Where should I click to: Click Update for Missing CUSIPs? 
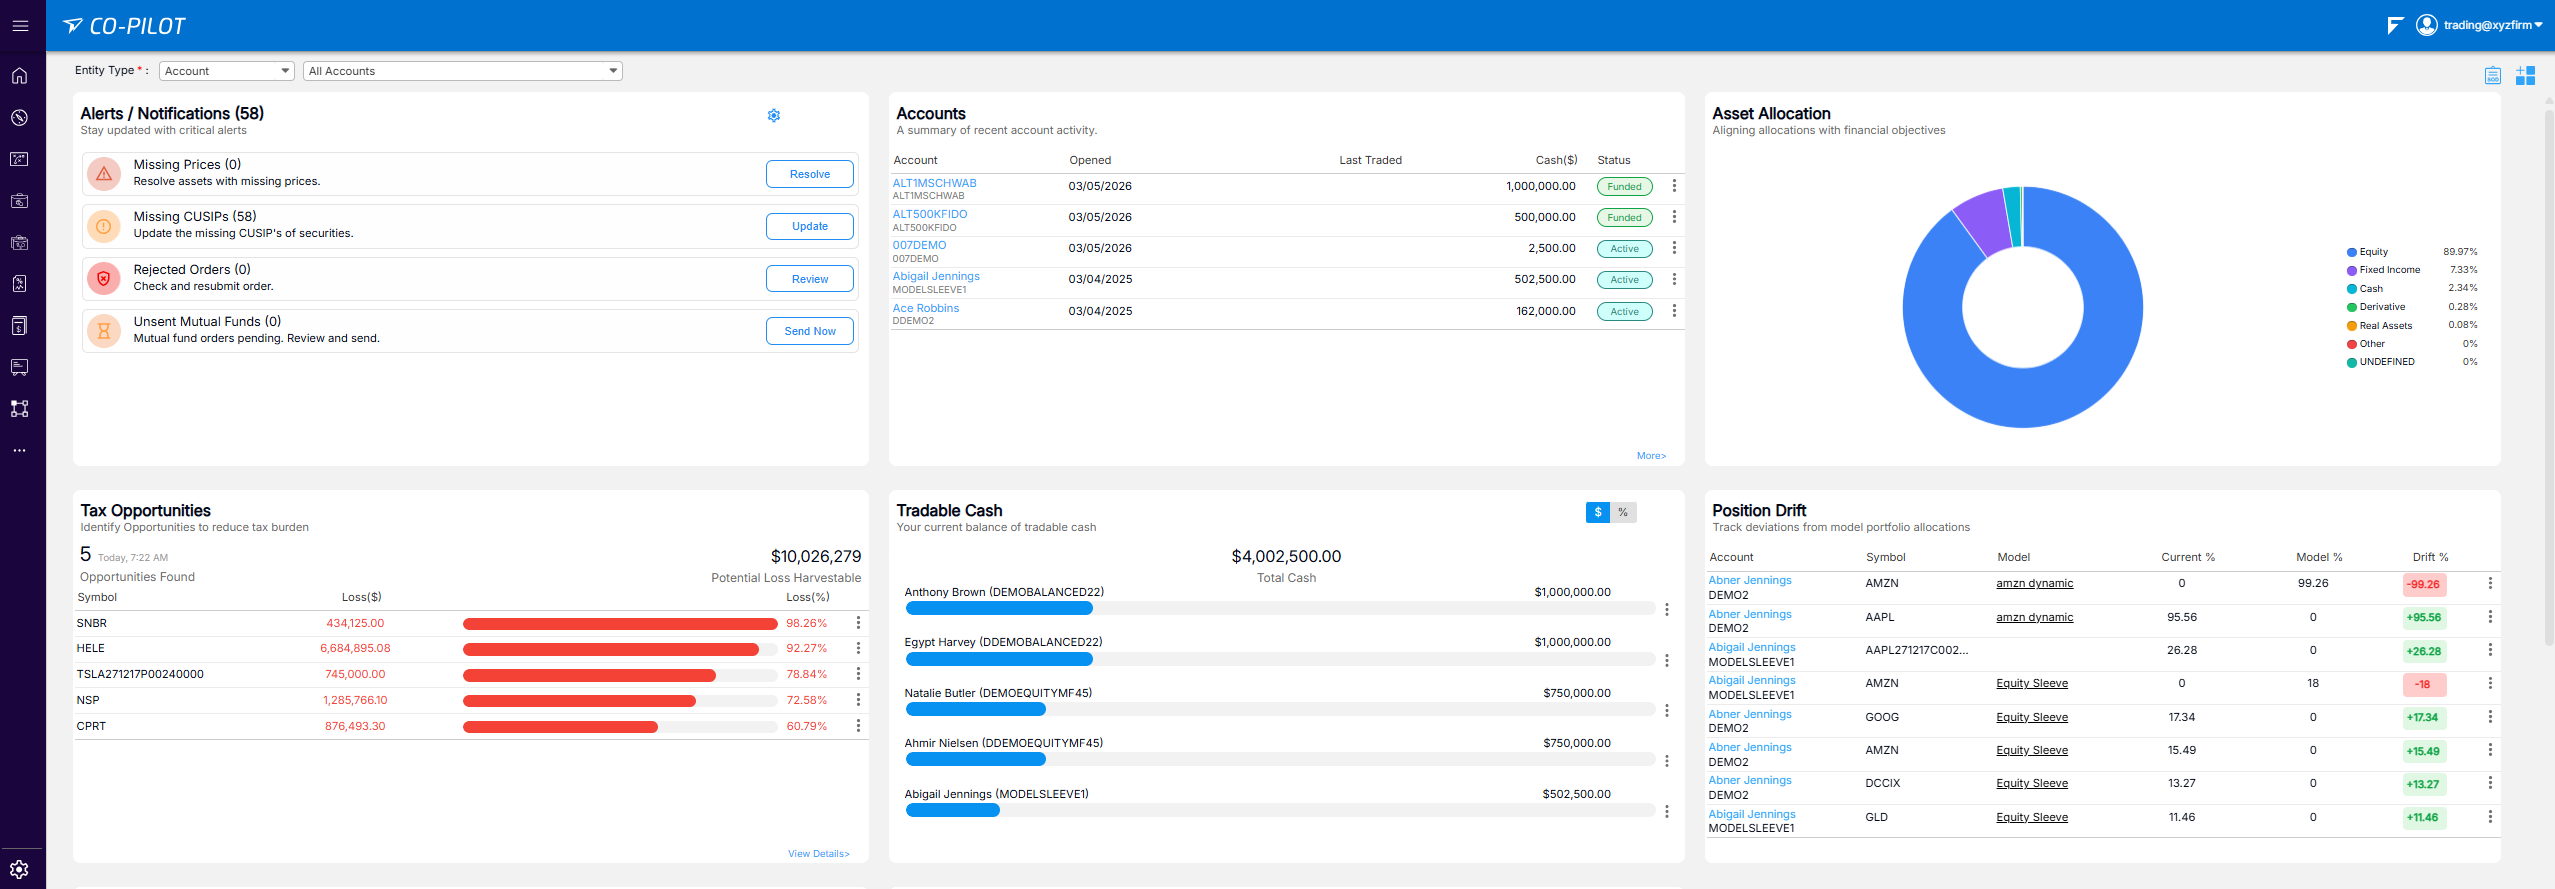809,226
